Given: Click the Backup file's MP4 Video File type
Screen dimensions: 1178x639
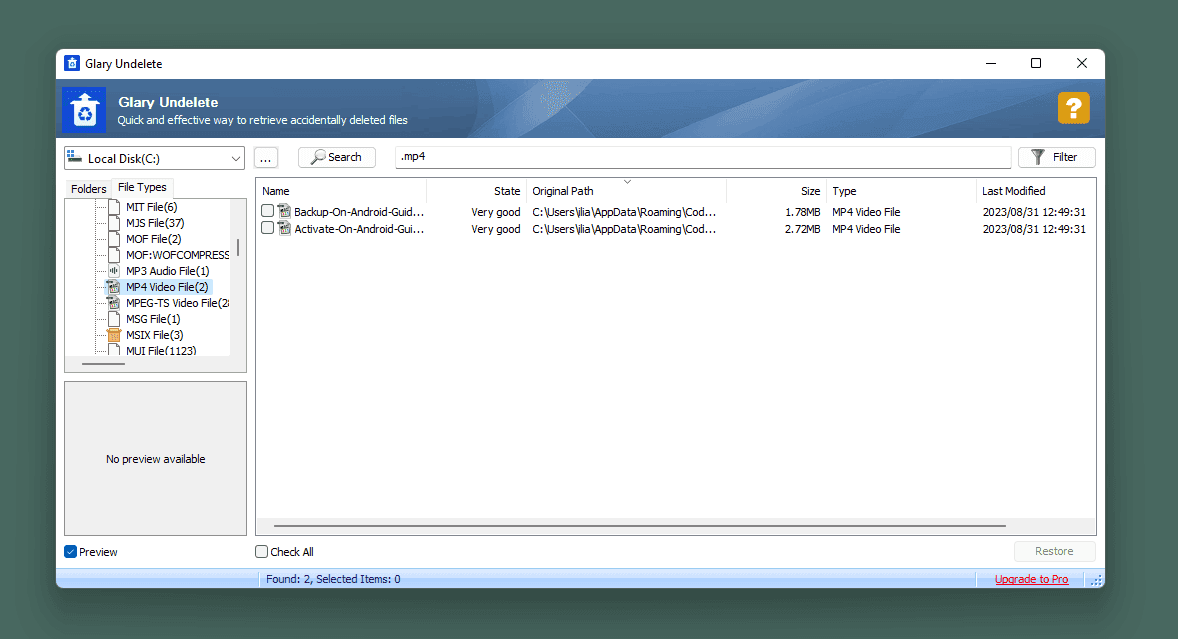Looking at the screenshot, I should [866, 212].
